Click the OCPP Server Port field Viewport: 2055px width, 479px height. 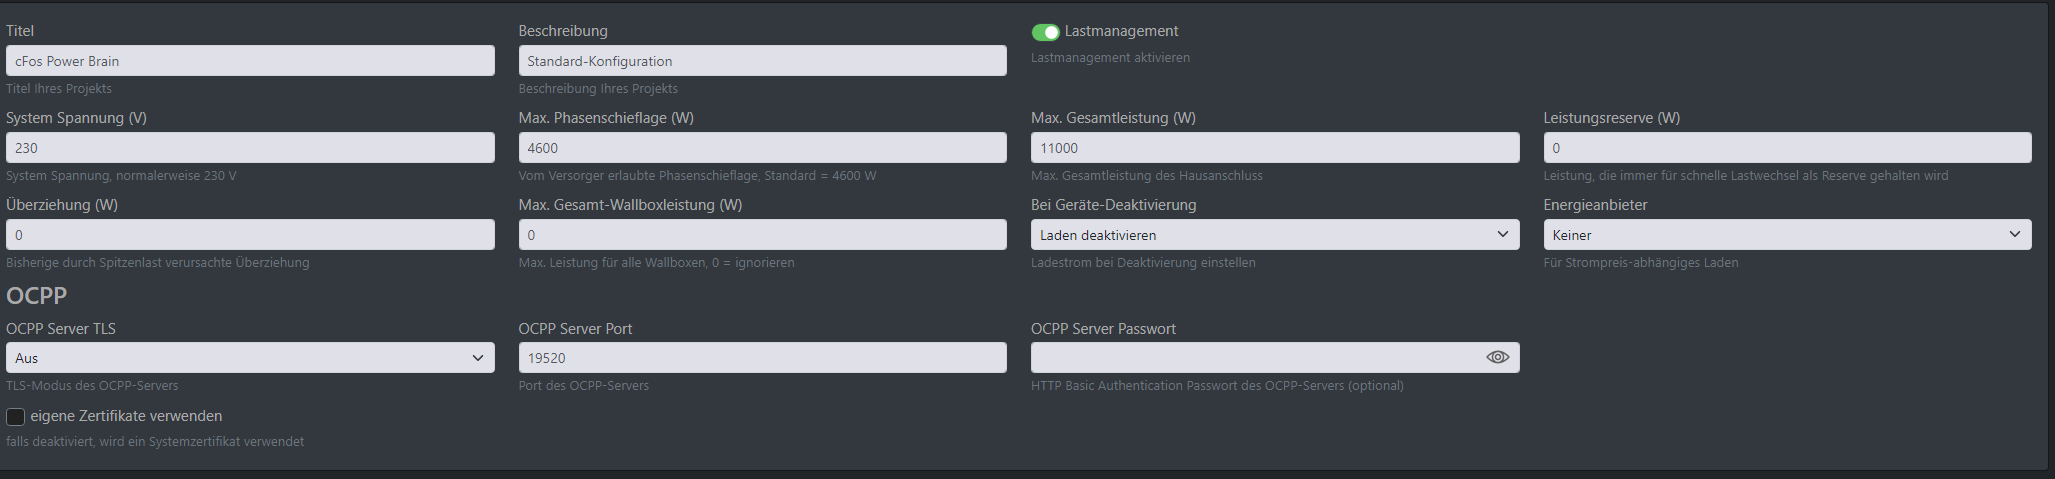762,358
